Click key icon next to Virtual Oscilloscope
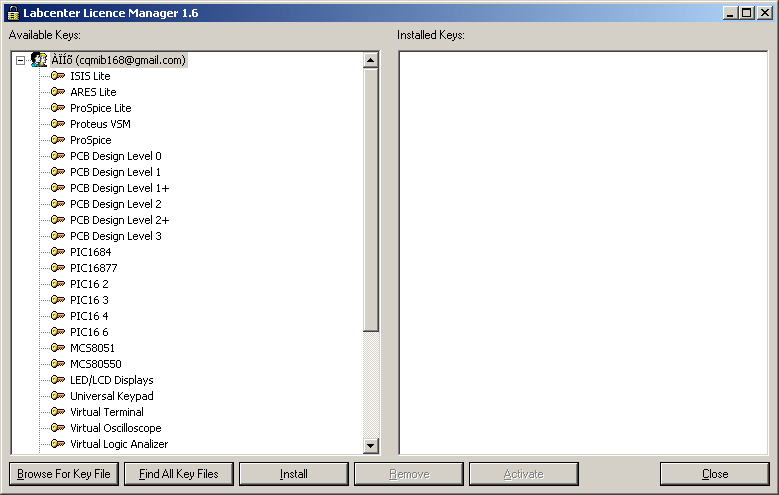Image resolution: width=779 pixels, height=495 pixels. 58,427
